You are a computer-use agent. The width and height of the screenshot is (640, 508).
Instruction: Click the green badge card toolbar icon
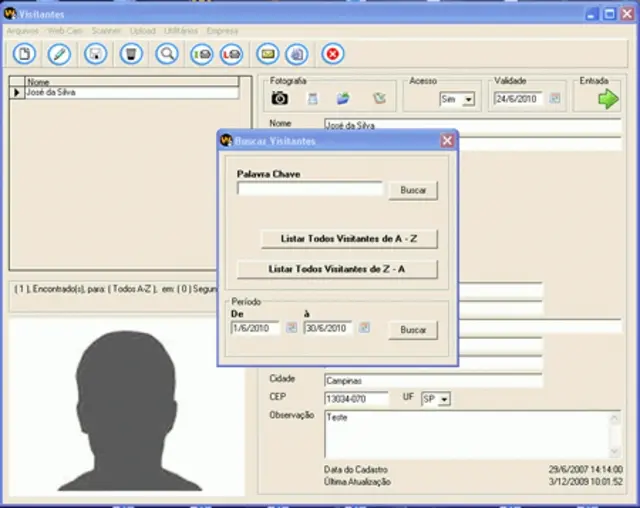click(x=202, y=53)
